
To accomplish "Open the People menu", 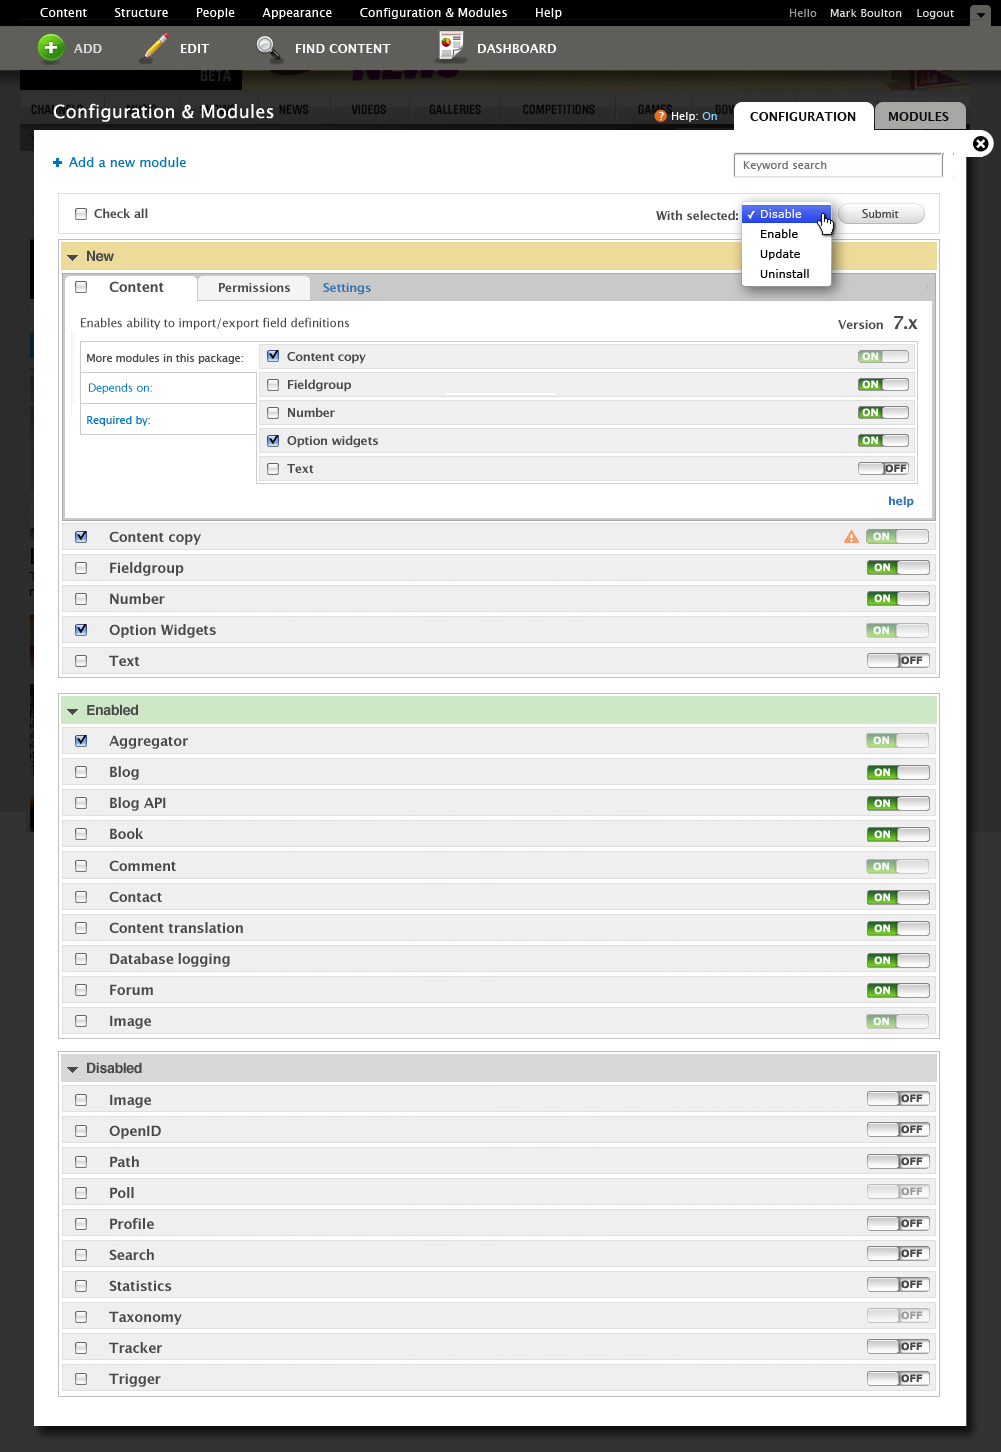I will pyautogui.click(x=215, y=13).
